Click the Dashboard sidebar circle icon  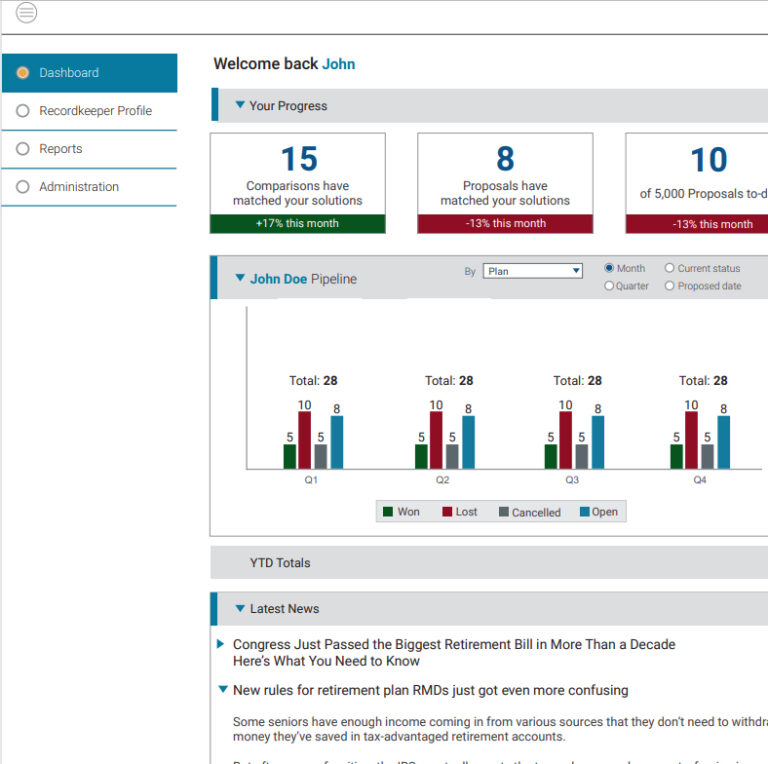23,73
